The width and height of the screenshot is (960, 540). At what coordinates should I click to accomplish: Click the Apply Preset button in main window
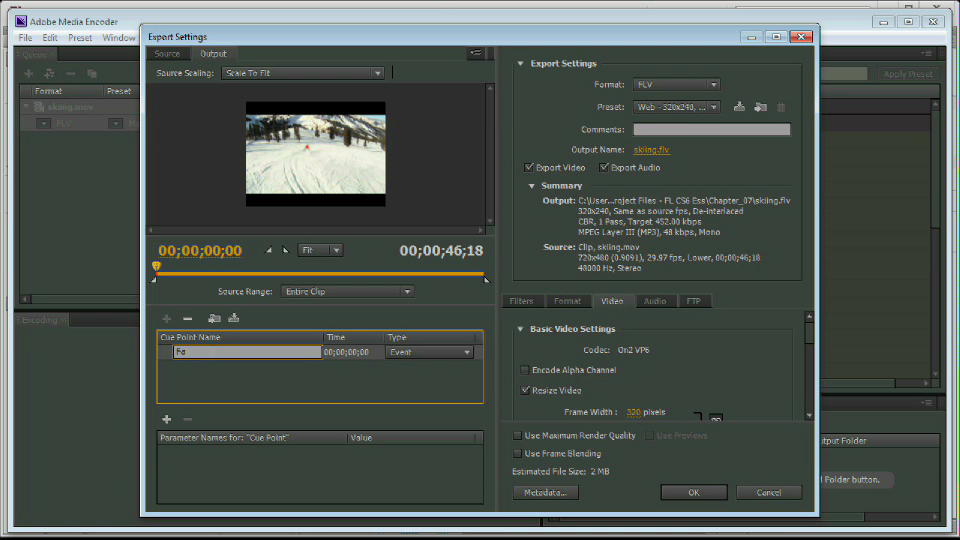(x=907, y=74)
